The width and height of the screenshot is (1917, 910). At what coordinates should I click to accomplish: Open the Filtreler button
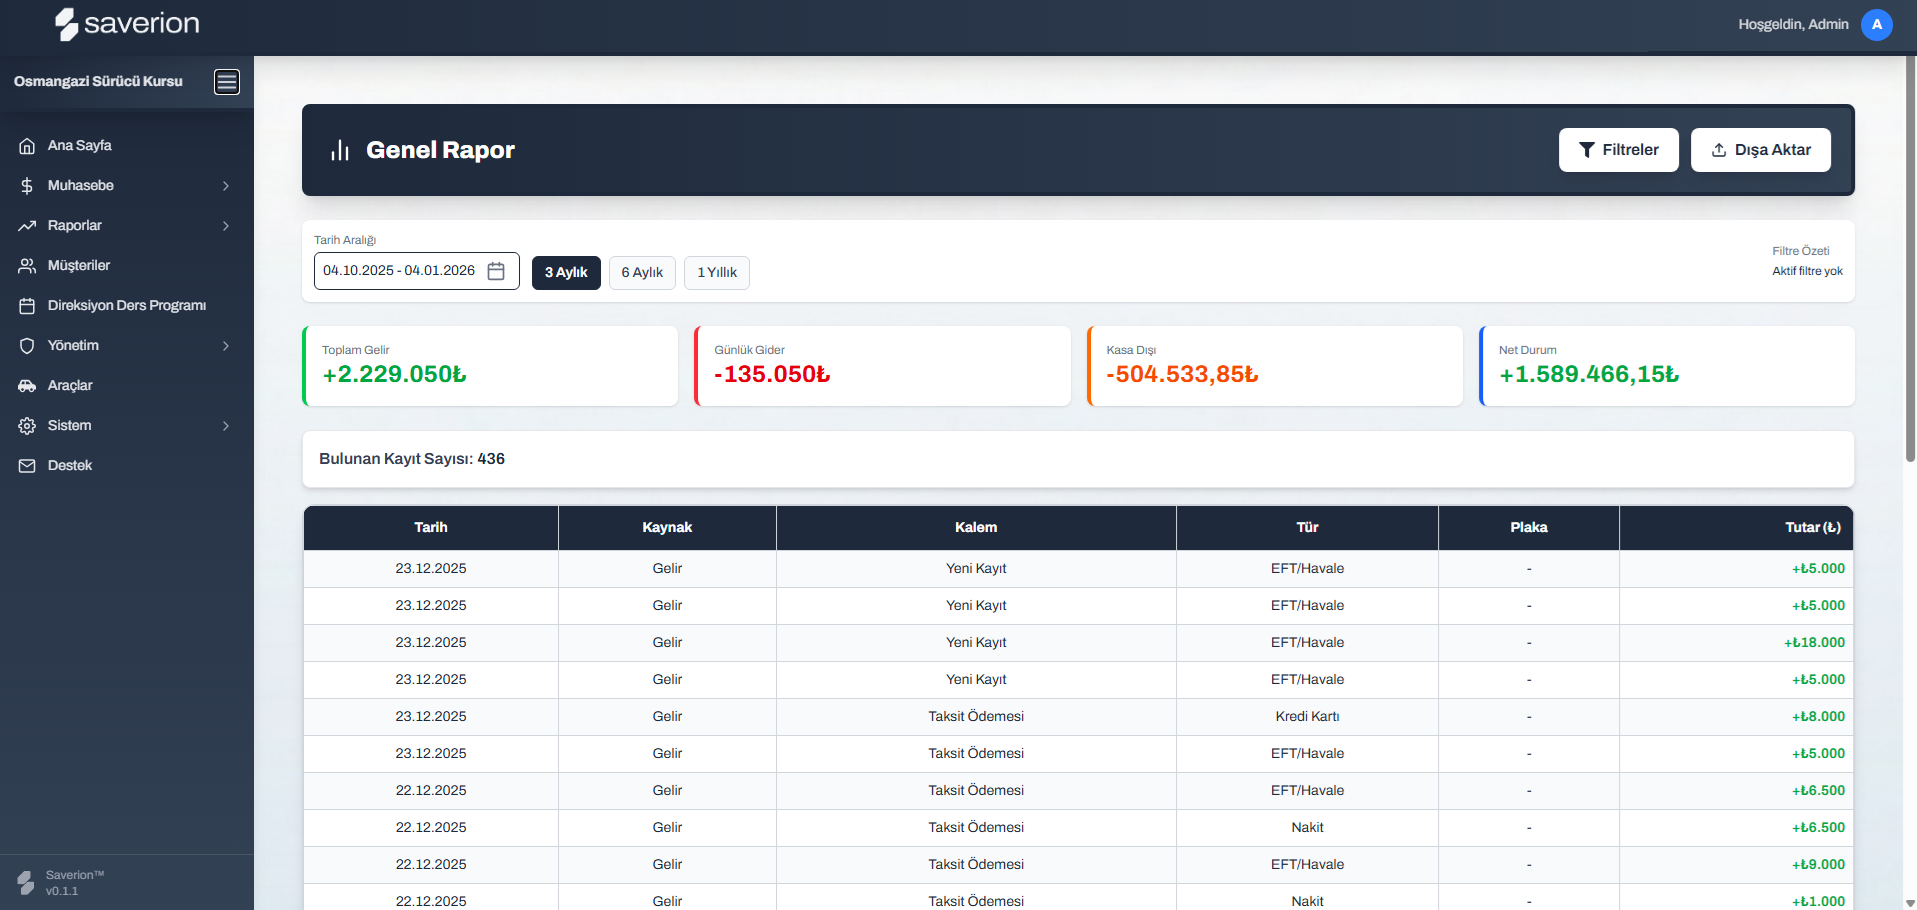pyautogui.click(x=1618, y=150)
